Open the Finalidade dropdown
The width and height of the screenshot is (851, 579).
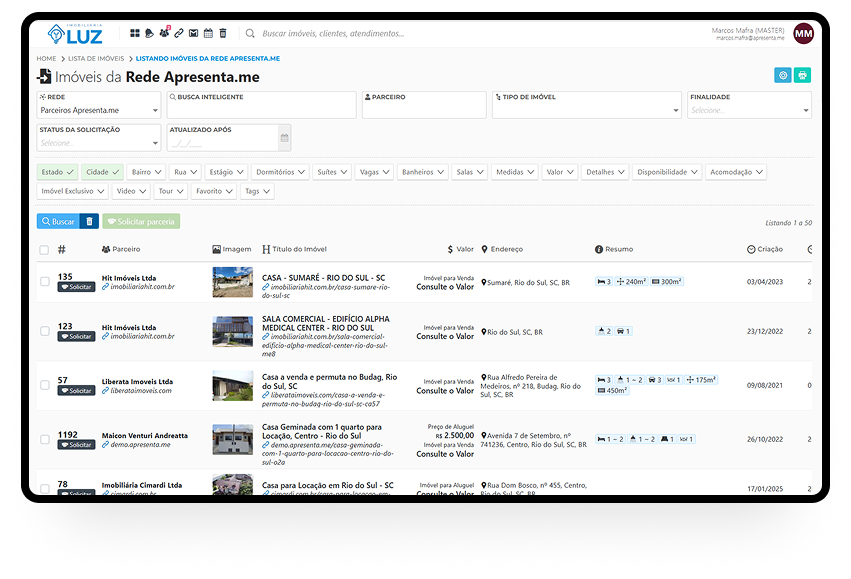[749, 105]
